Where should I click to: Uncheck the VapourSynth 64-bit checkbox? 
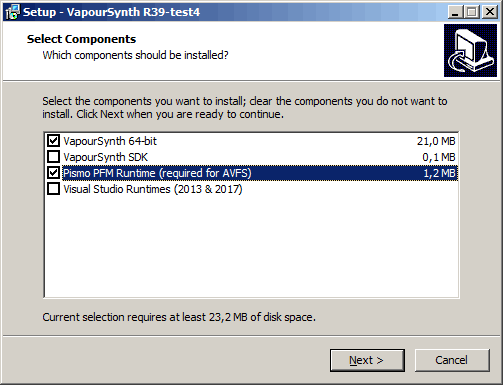coord(53,141)
